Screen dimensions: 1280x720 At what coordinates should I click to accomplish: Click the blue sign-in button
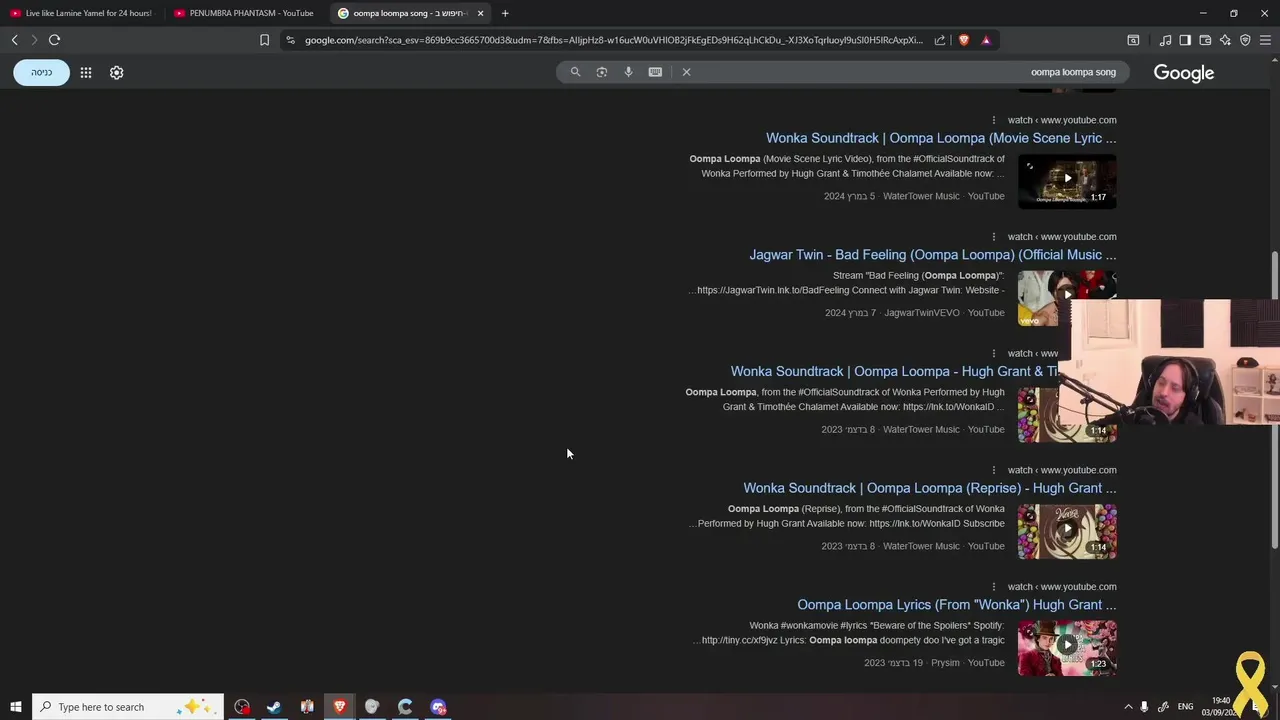point(41,72)
